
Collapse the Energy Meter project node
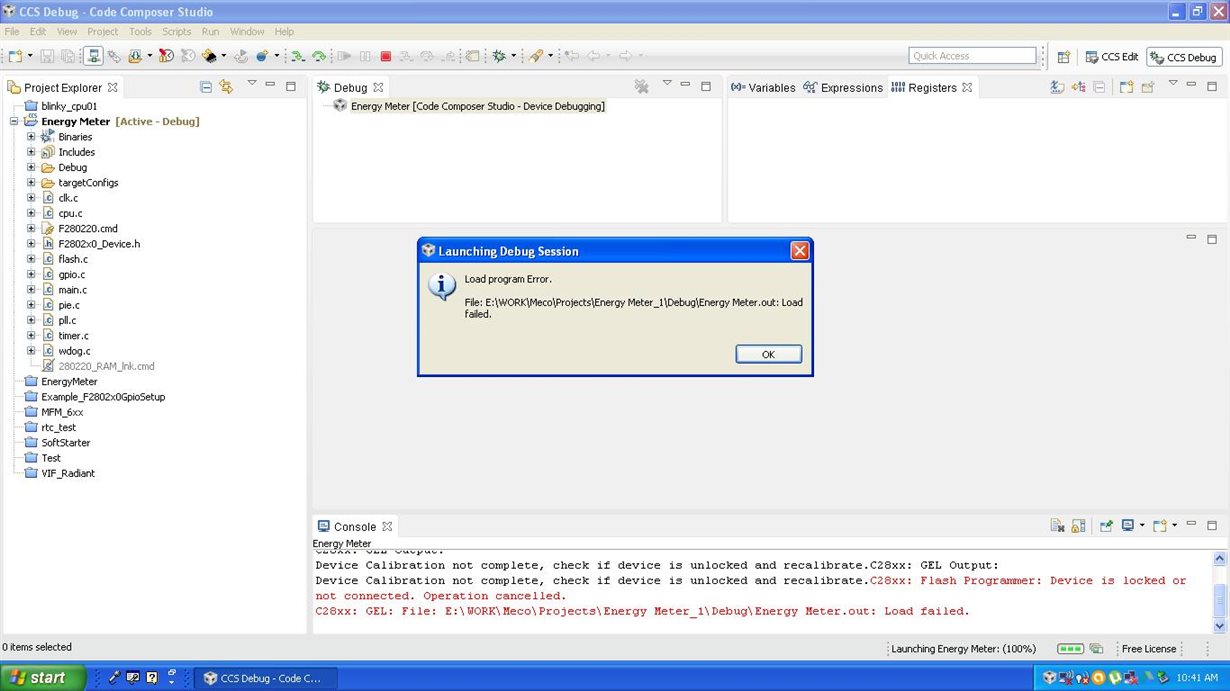pos(14,121)
